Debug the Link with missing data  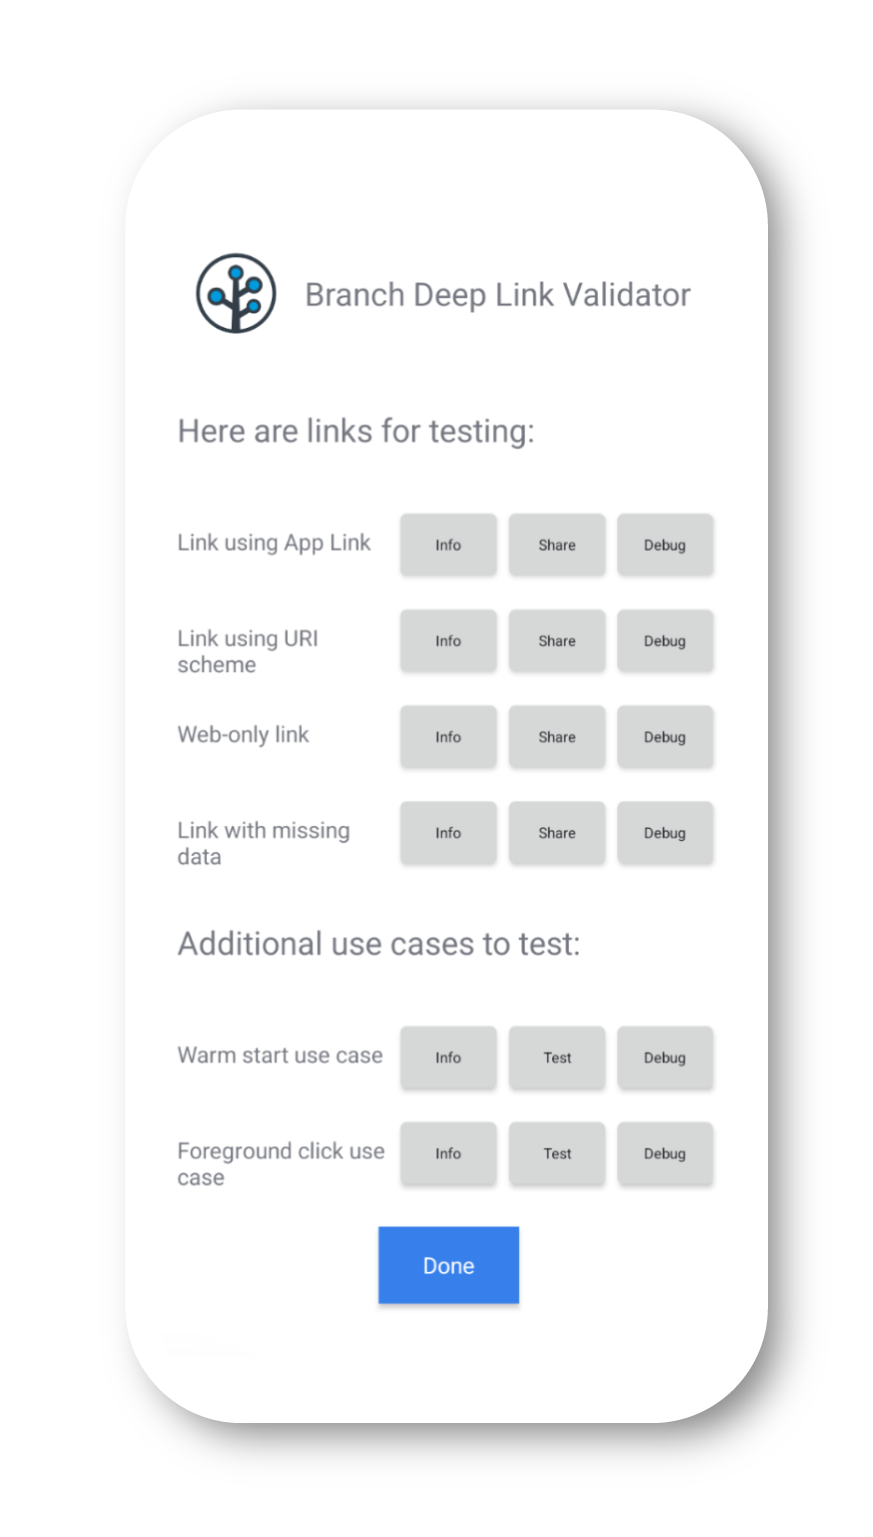pyautogui.click(x=665, y=833)
